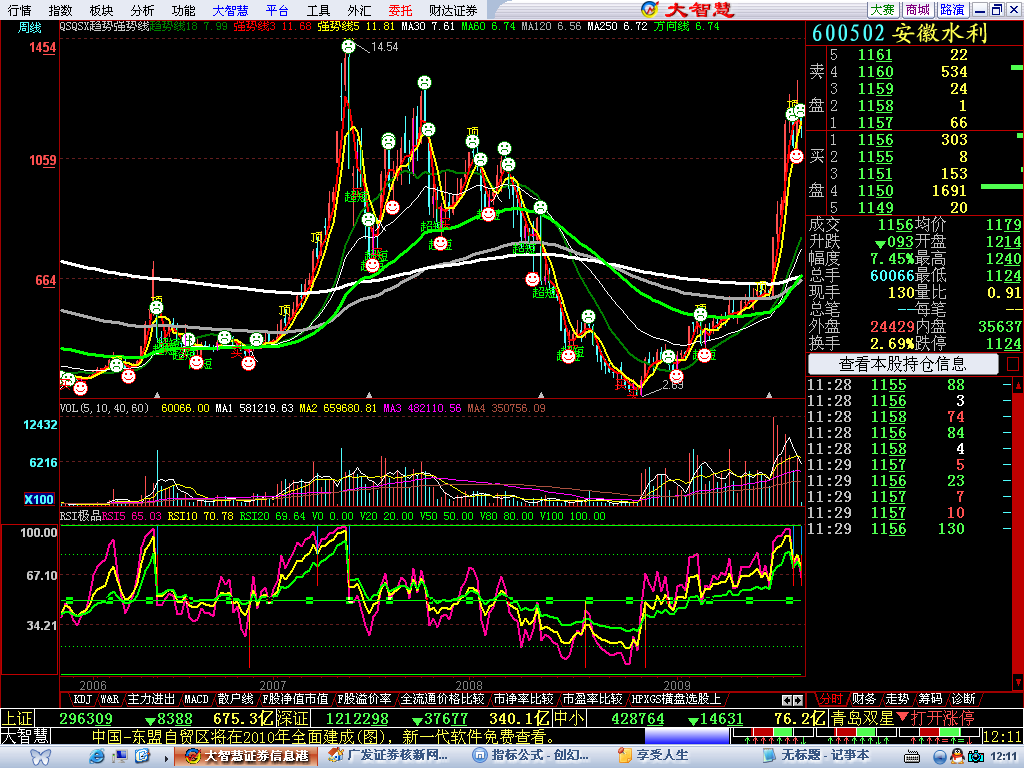Switch to the 散户线 indicator tab
The height and width of the screenshot is (768, 1024).
tap(235, 699)
